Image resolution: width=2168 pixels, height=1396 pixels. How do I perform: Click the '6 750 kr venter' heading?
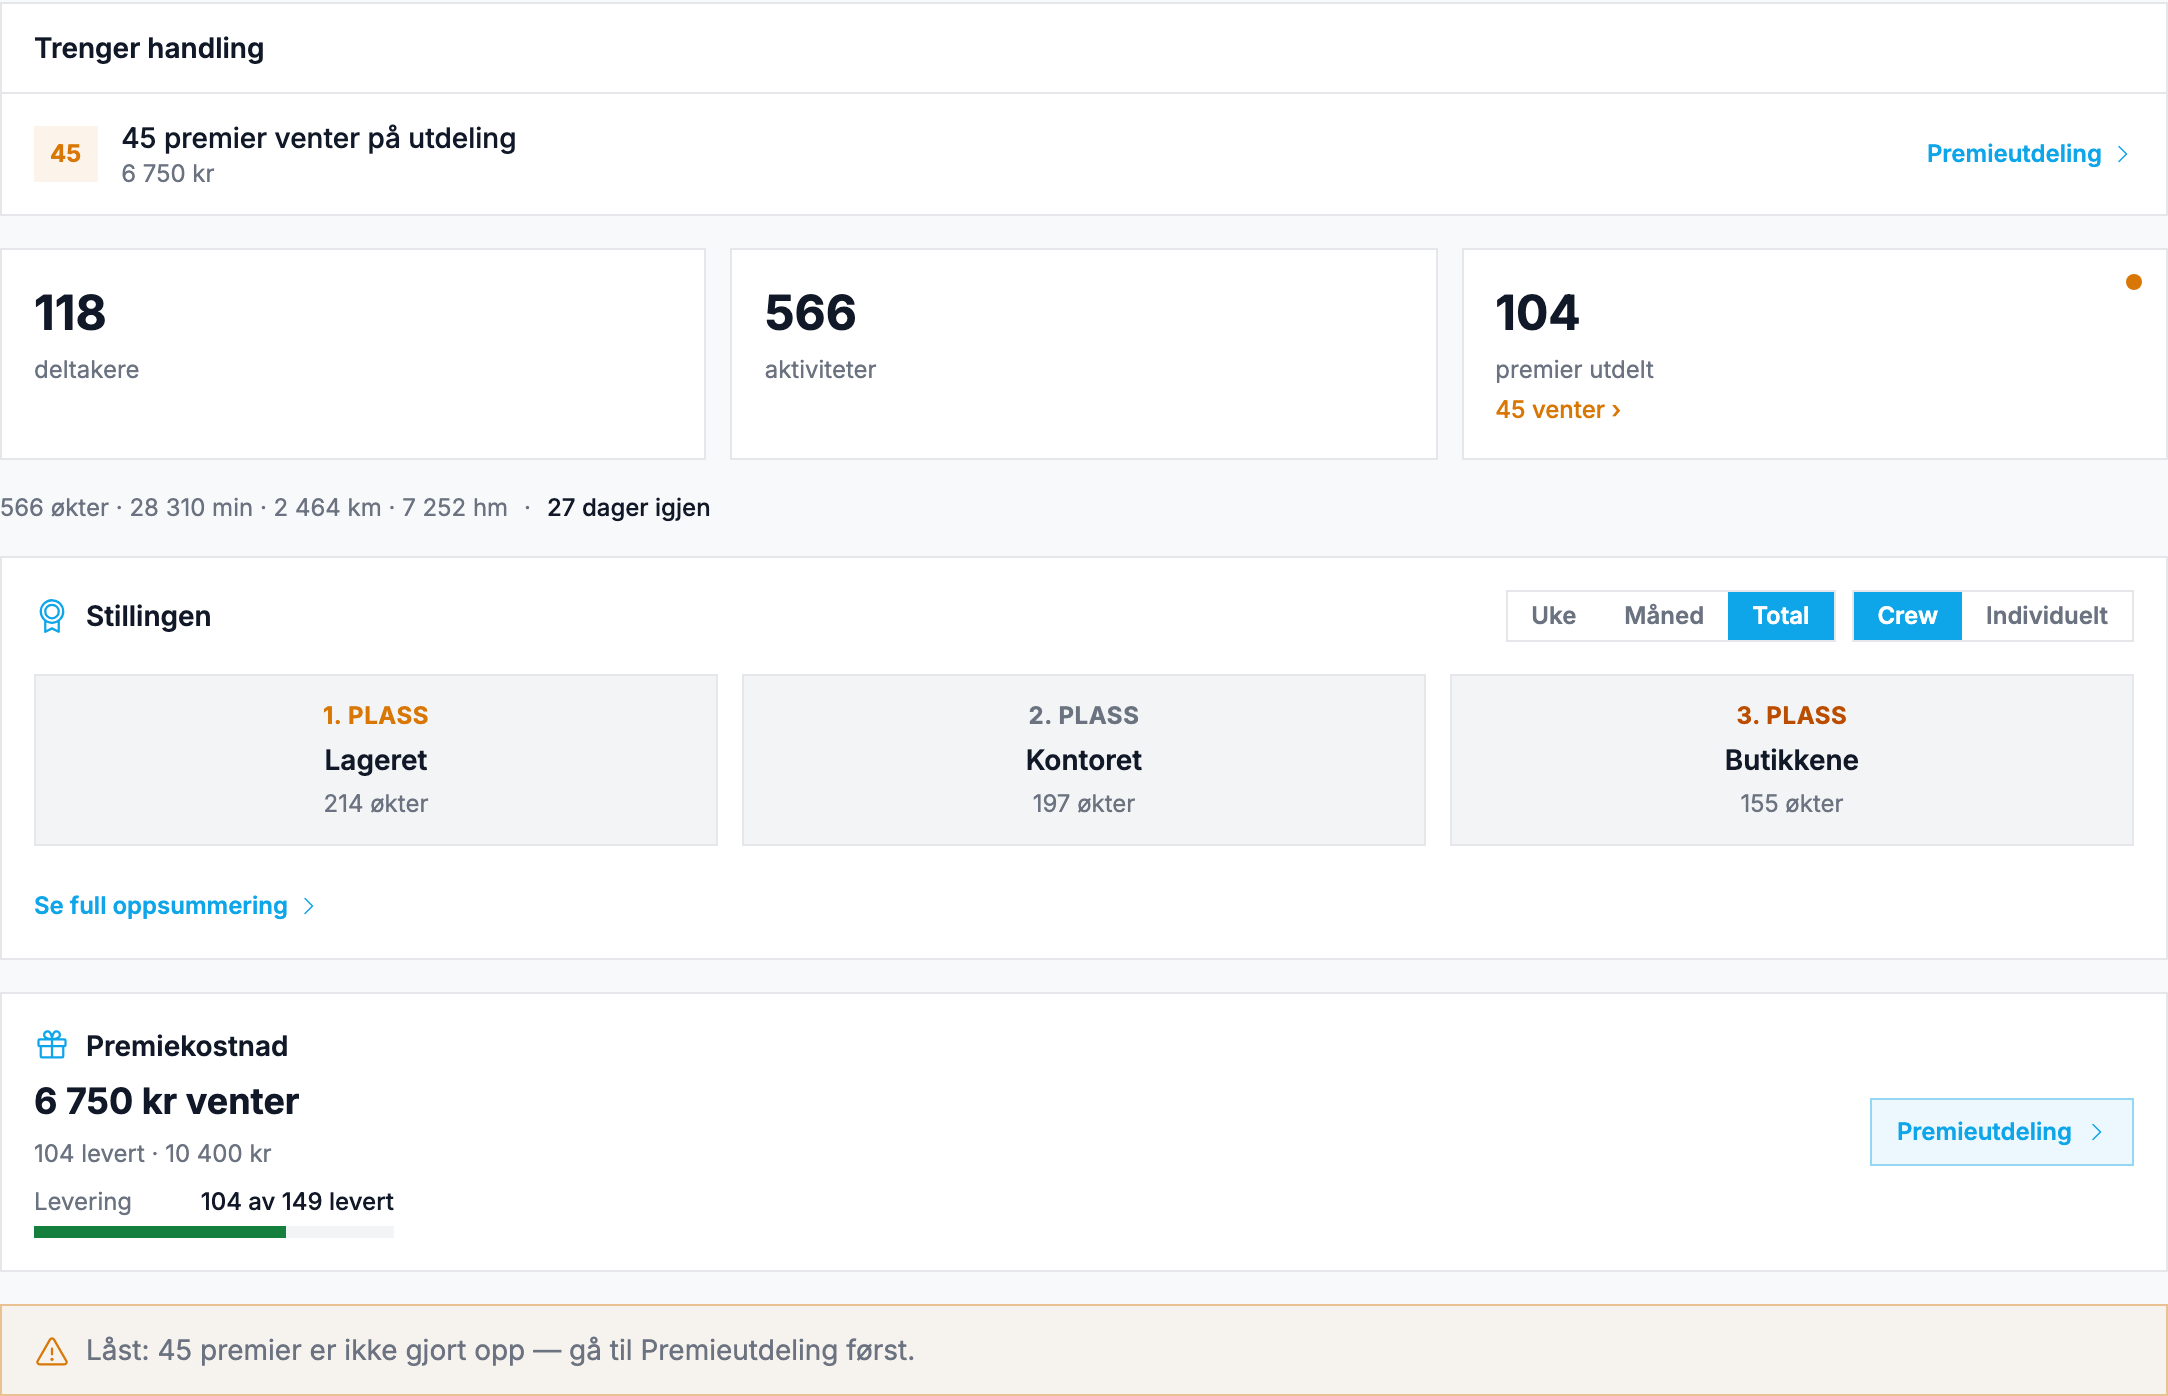click(166, 1101)
